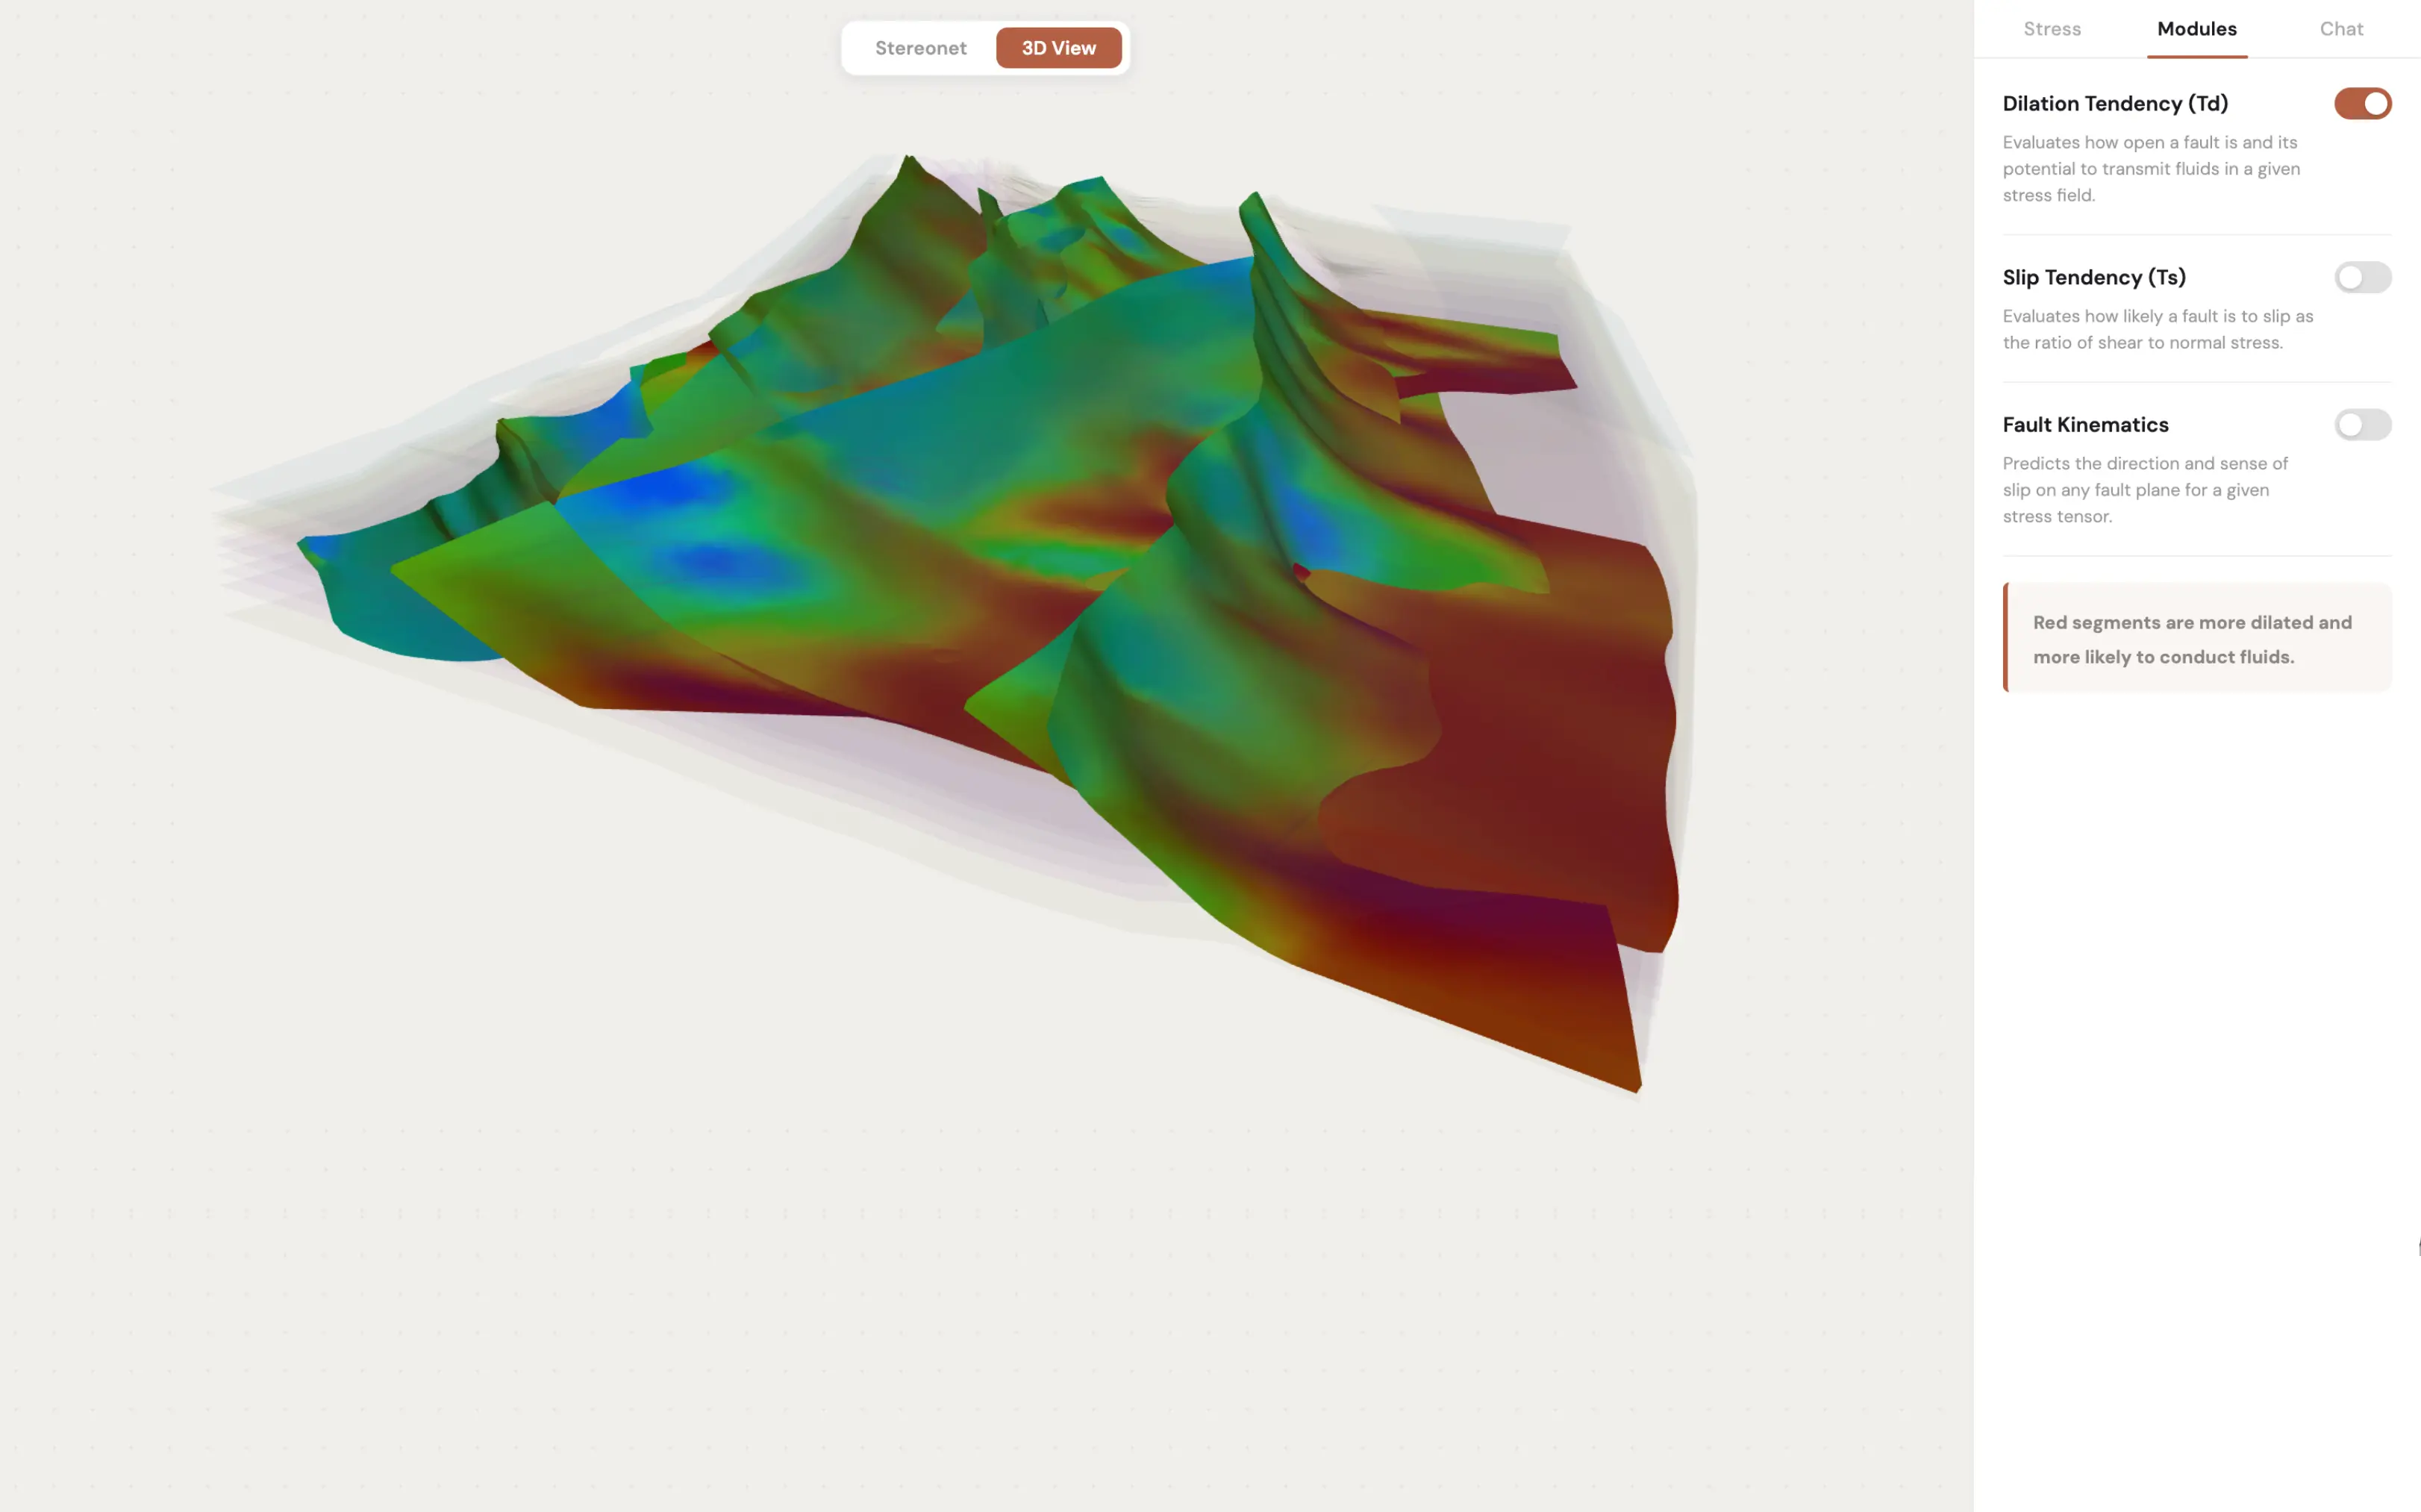Click the red segments info note
The image size is (2421, 1512).
pyautogui.click(x=2196, y=639)
